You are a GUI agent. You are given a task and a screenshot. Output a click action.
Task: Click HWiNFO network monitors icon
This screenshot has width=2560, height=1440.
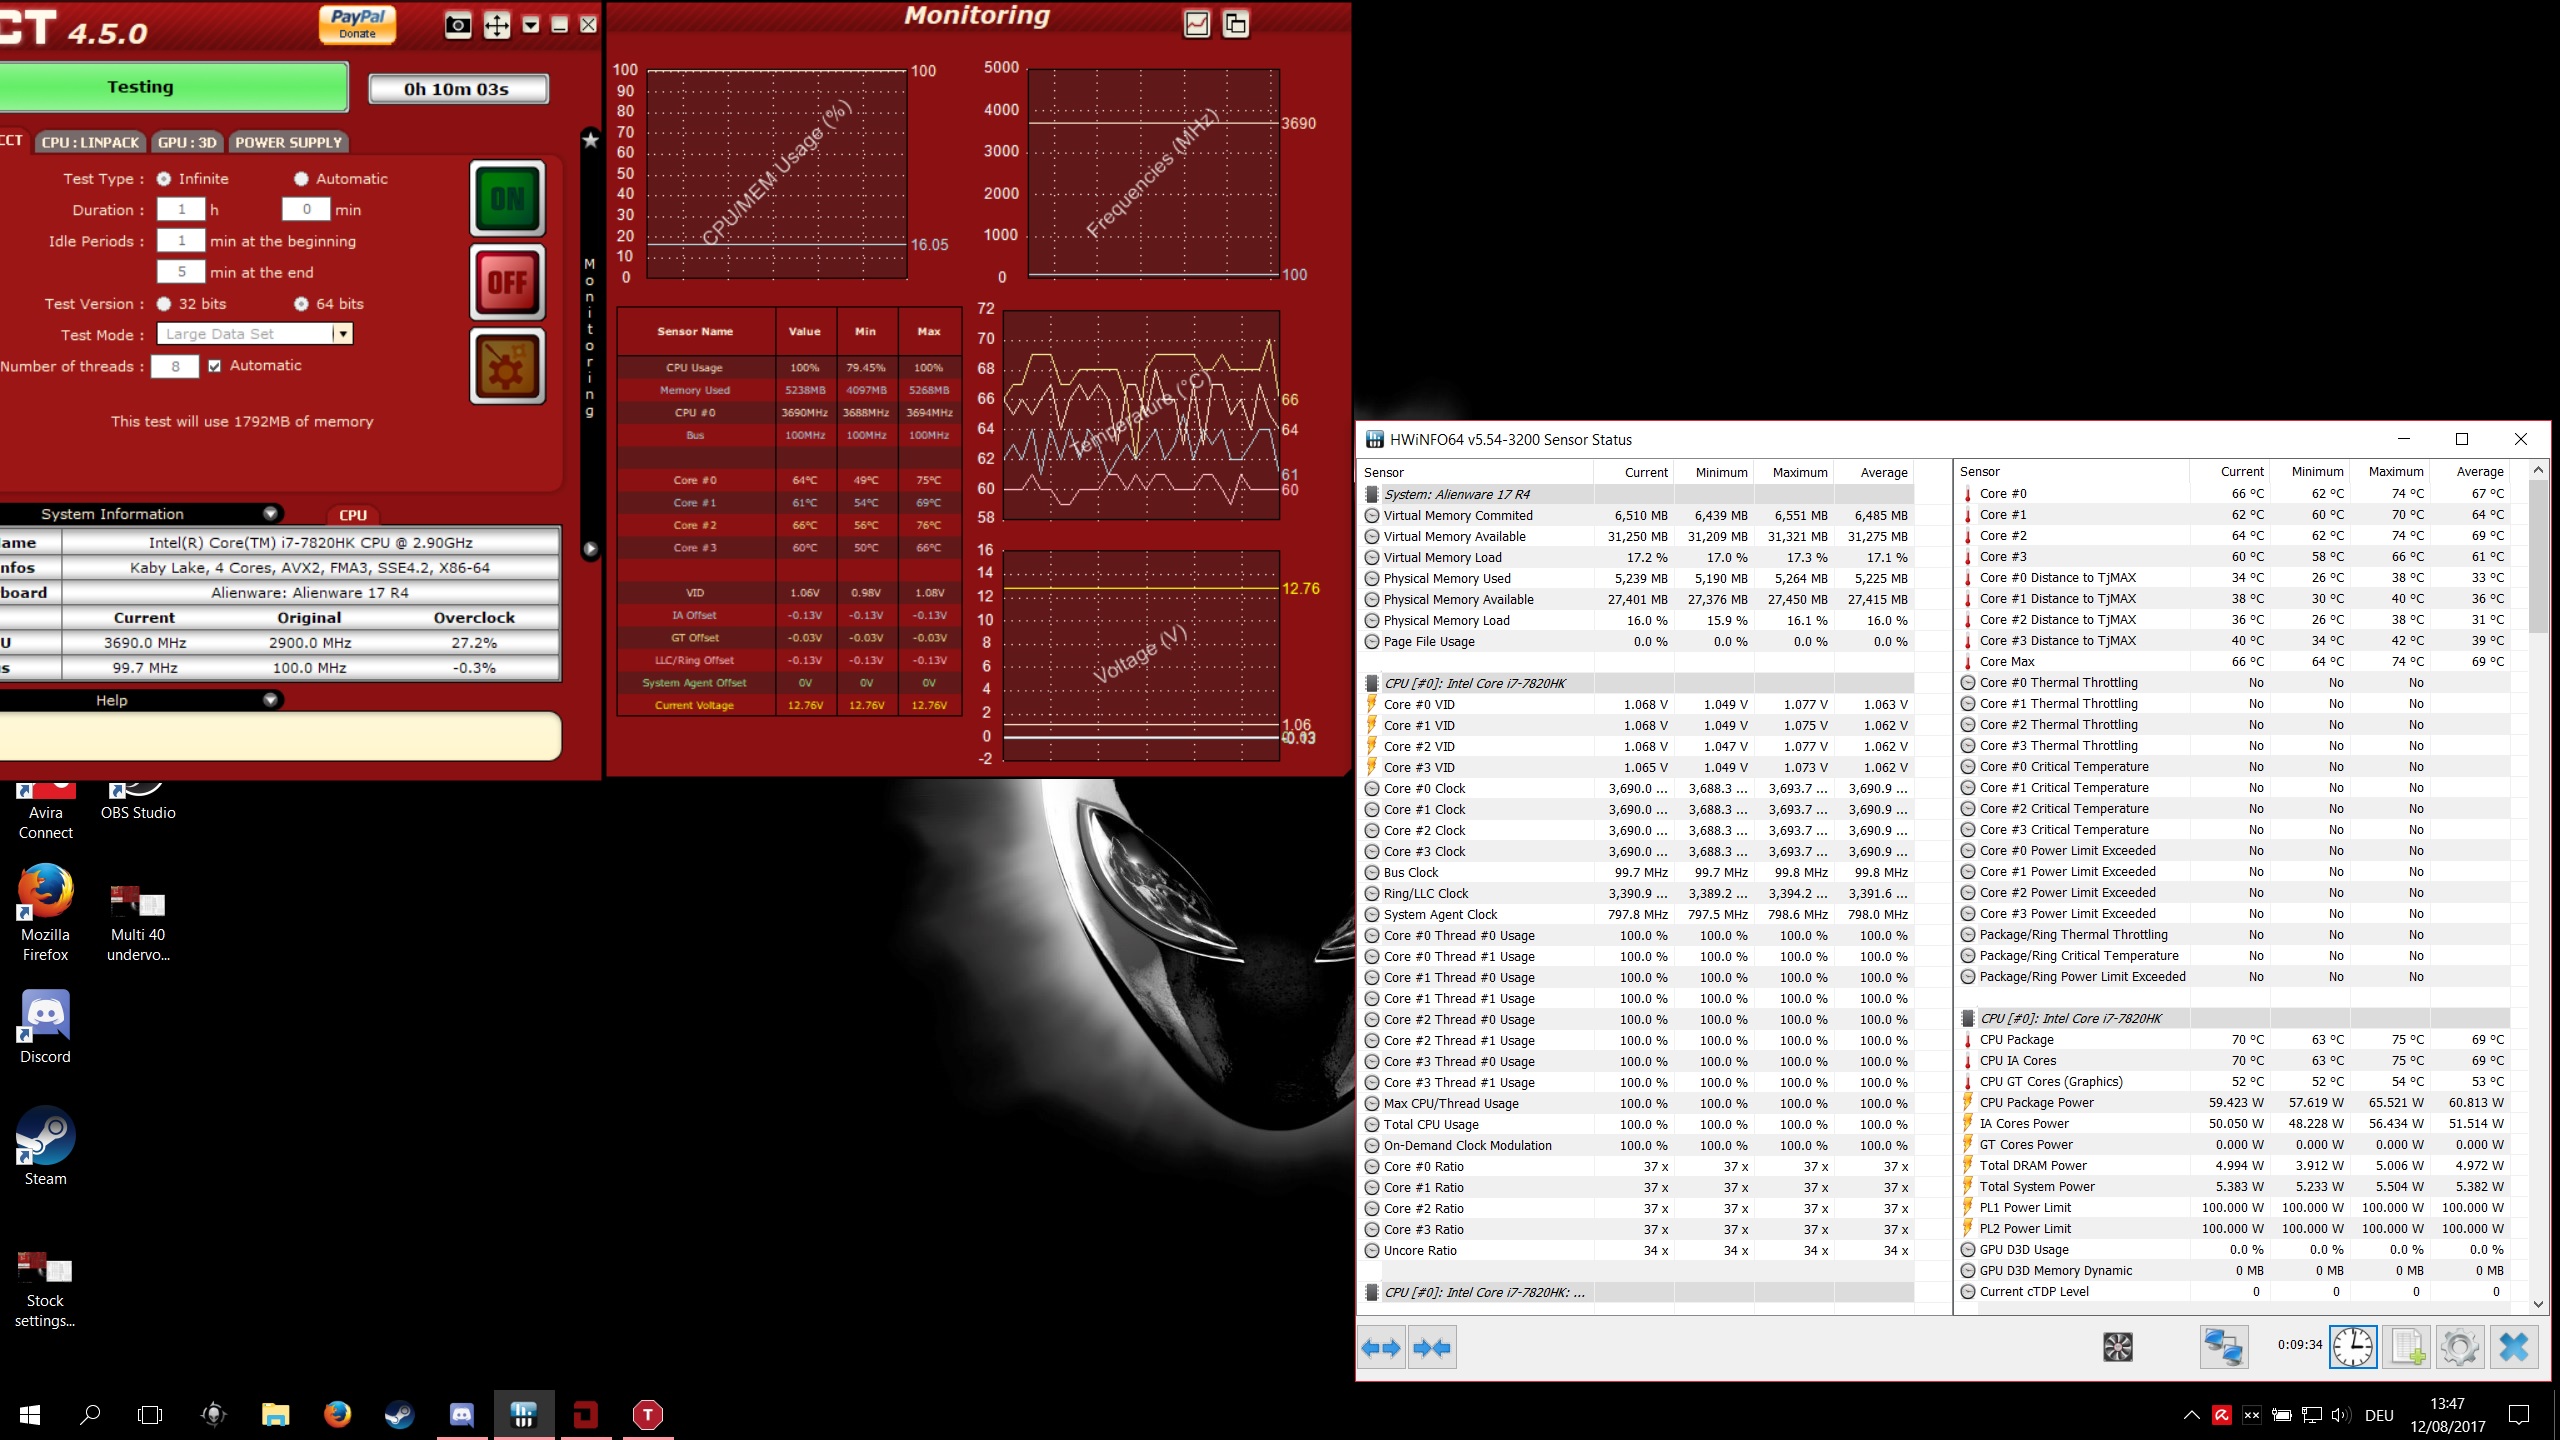(x=2223, y=1347)
